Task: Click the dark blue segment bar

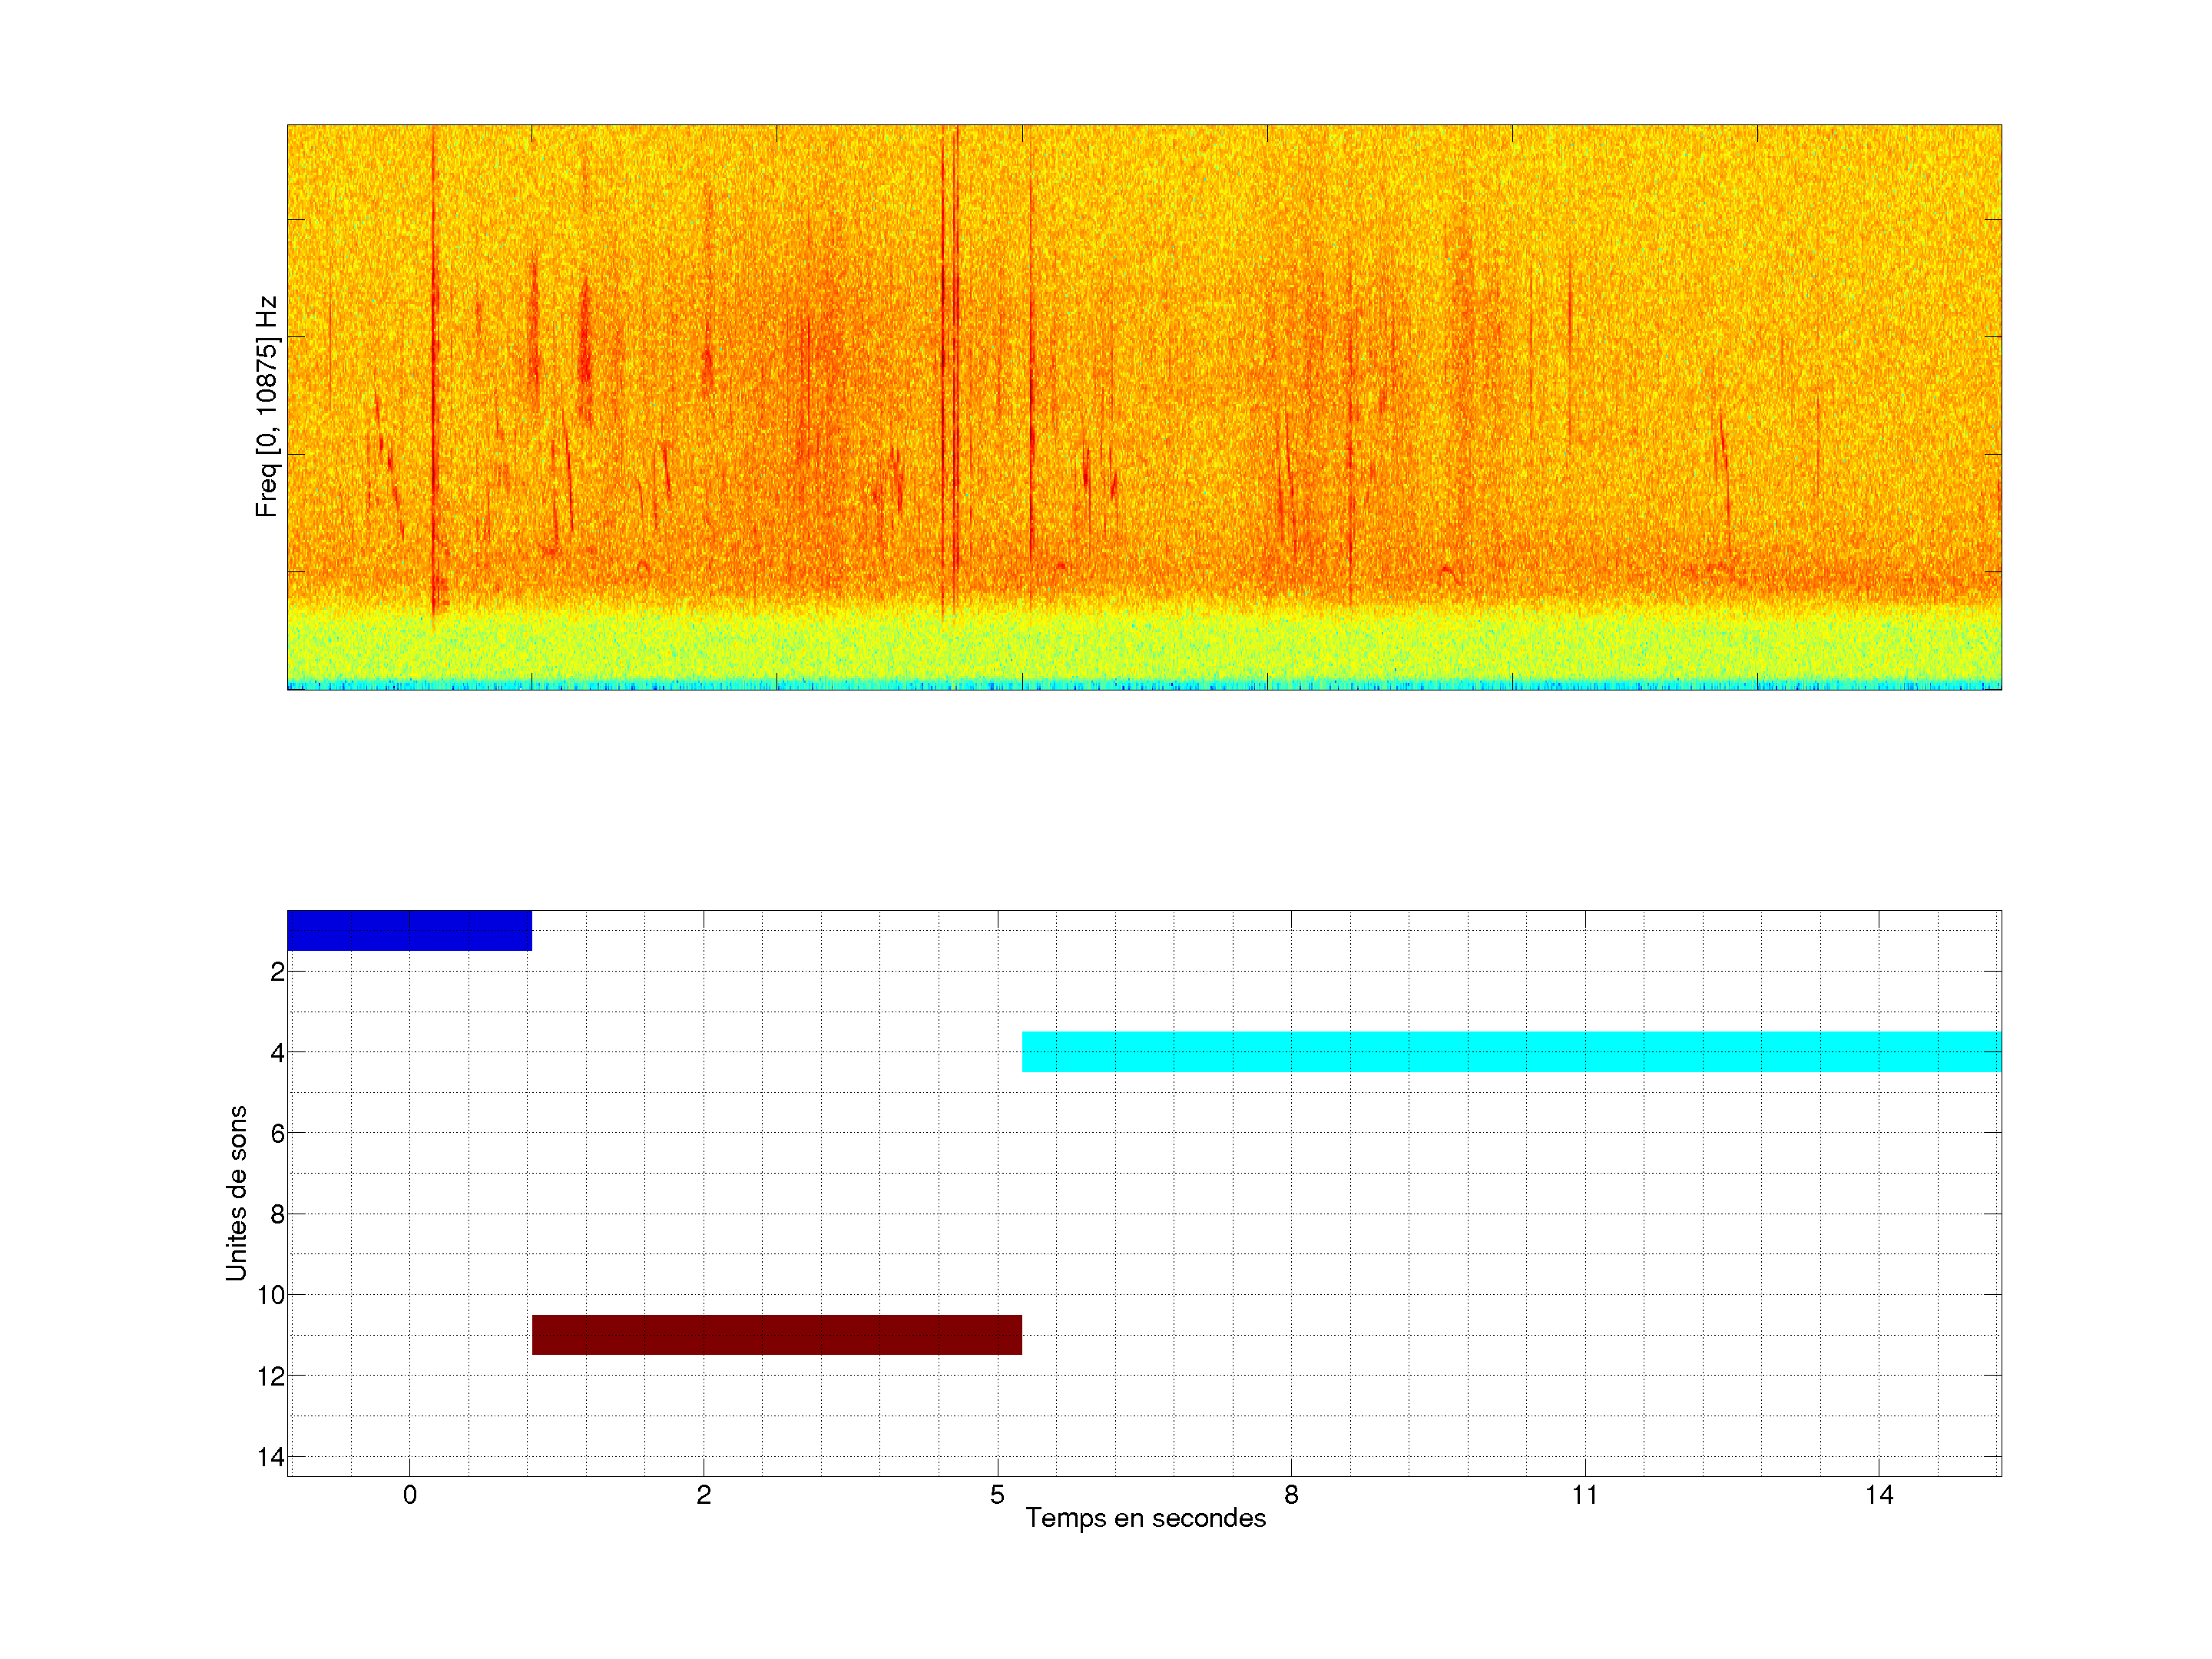Action: click(x=409, y=930)
